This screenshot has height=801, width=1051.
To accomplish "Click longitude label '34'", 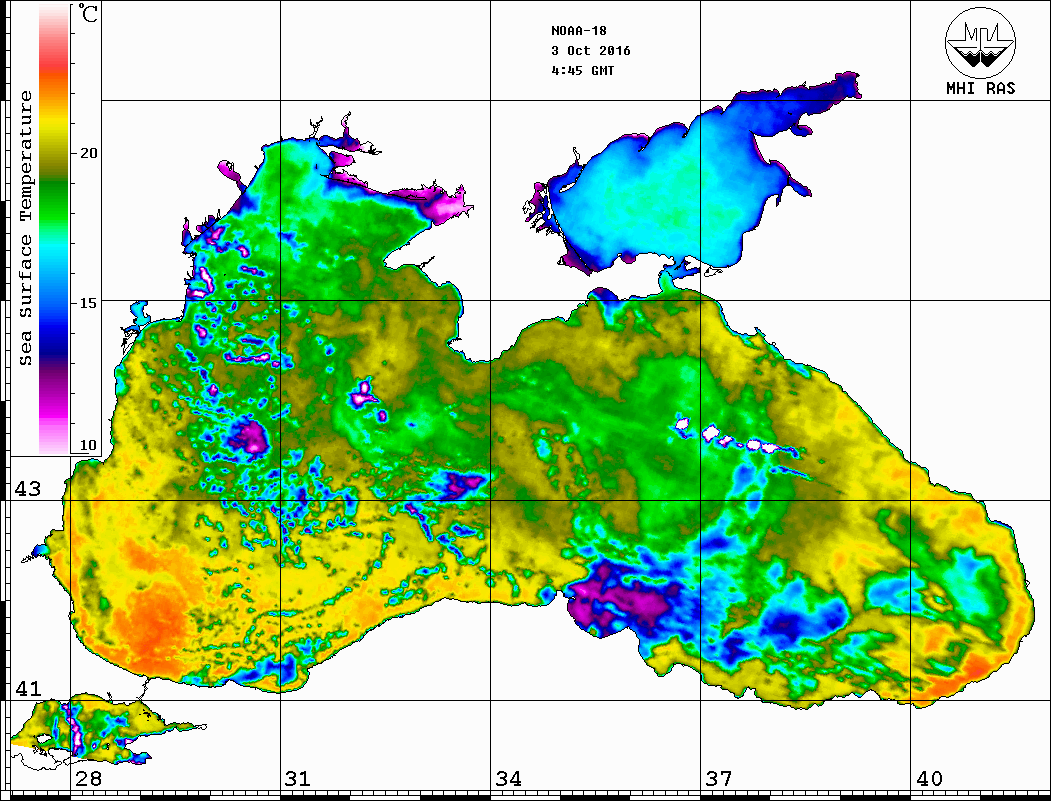I will coord(509,778).
